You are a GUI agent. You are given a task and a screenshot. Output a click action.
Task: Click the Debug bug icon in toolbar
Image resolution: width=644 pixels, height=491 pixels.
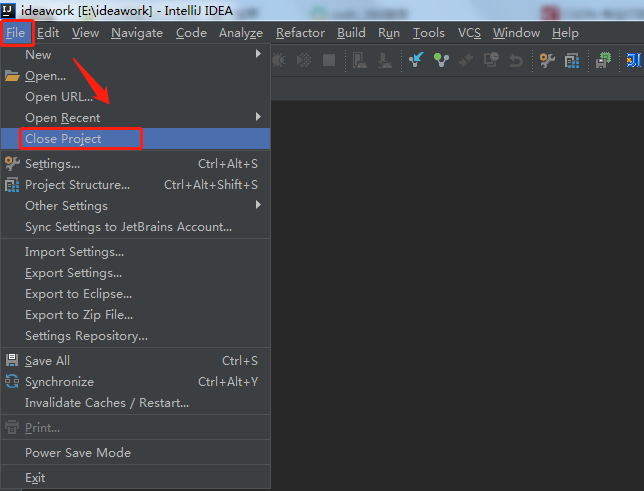[x=279, y=60]
